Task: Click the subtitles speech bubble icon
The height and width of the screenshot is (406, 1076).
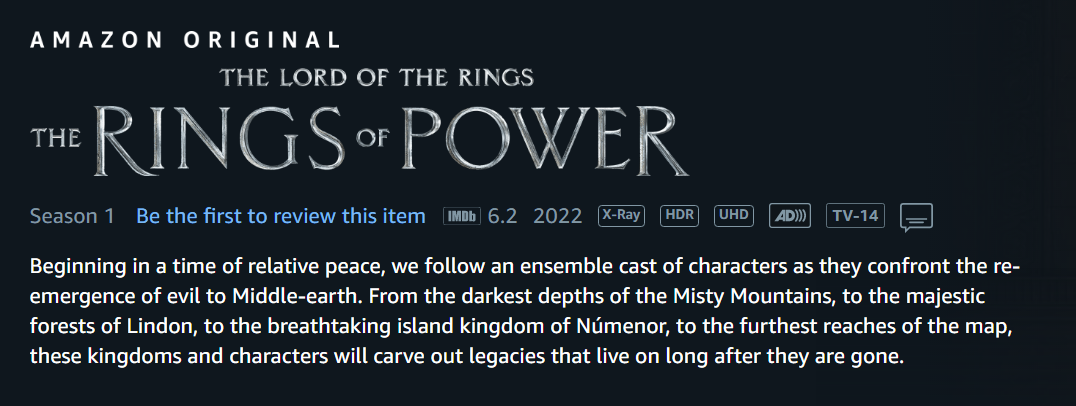Action: click(x=916, y=217)
